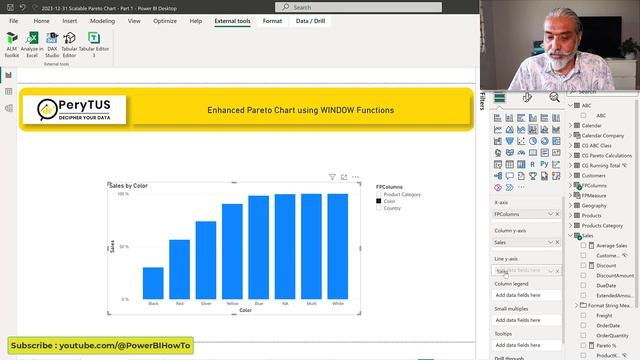640x360 pixels.
Task: Select Q&A speech bubble visual
Action: [x=509, y=176]
